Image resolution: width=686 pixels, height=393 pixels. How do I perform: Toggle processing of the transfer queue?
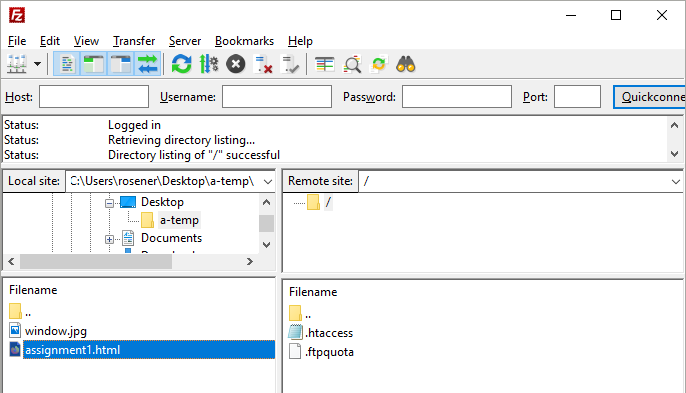(x=209, y=64)
